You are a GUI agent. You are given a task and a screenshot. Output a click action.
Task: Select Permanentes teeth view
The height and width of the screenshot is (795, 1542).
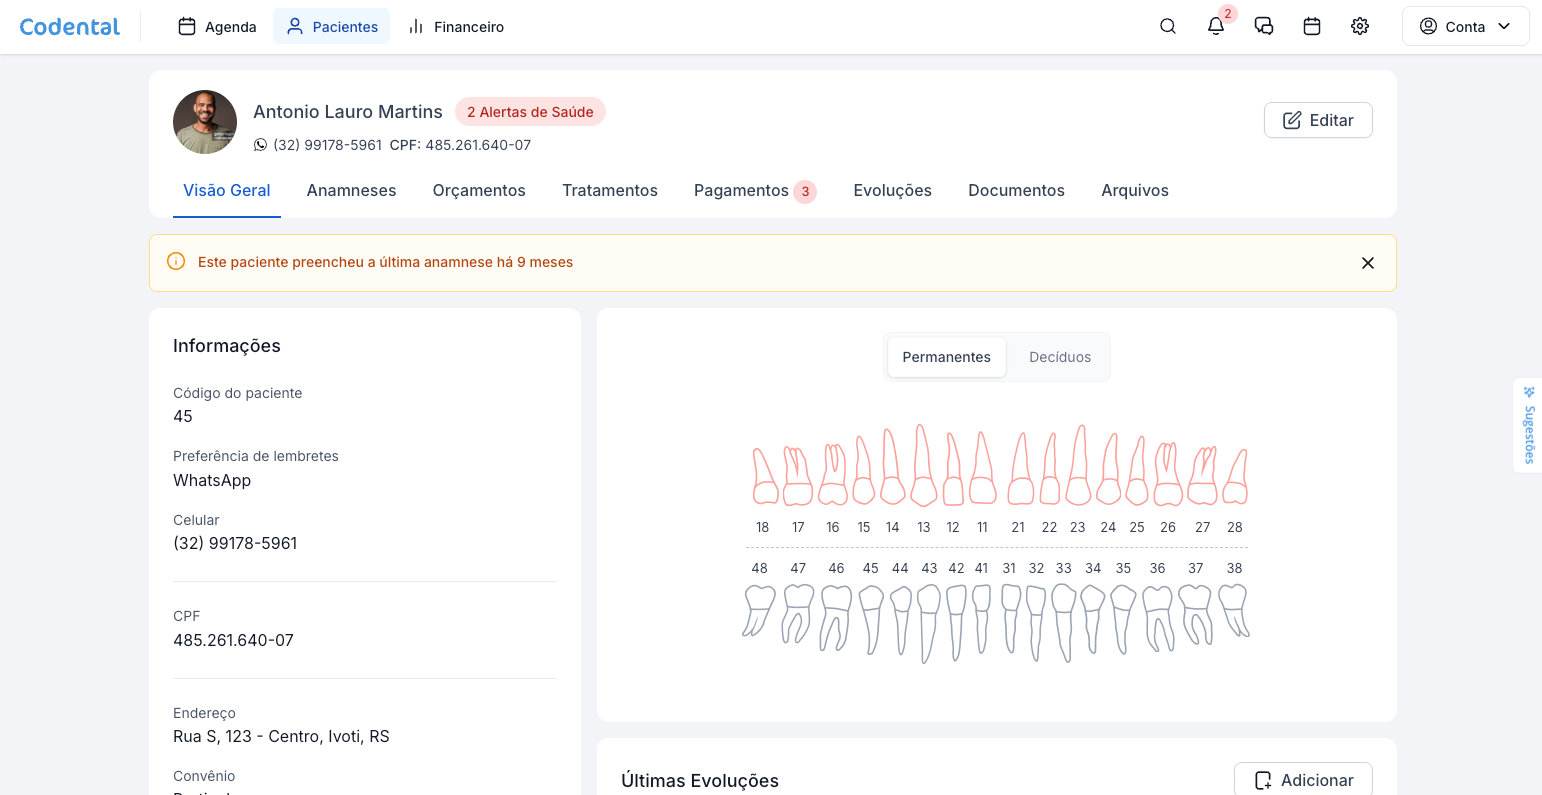click(x=946, y=357)
